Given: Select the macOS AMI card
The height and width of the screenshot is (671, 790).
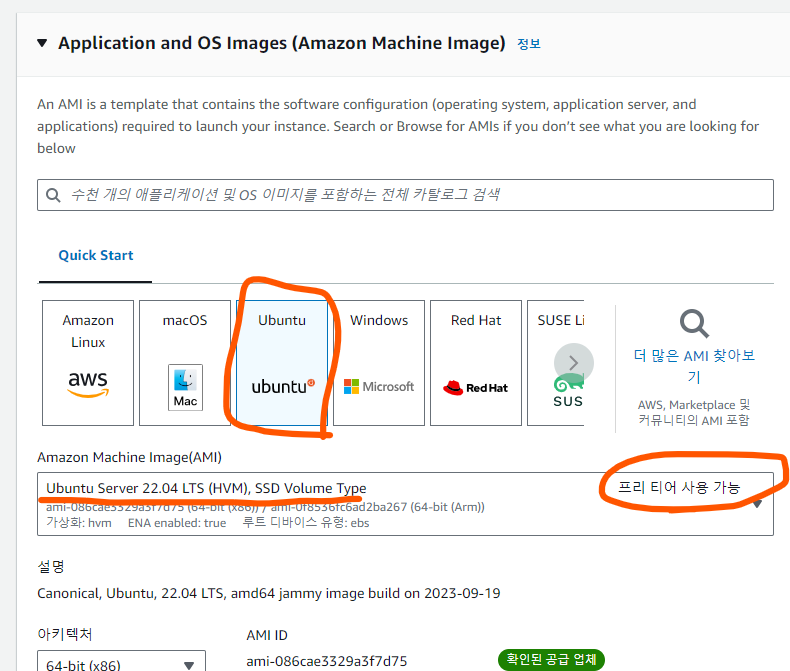Looking at the screenshot, I should tap(185, 363).
